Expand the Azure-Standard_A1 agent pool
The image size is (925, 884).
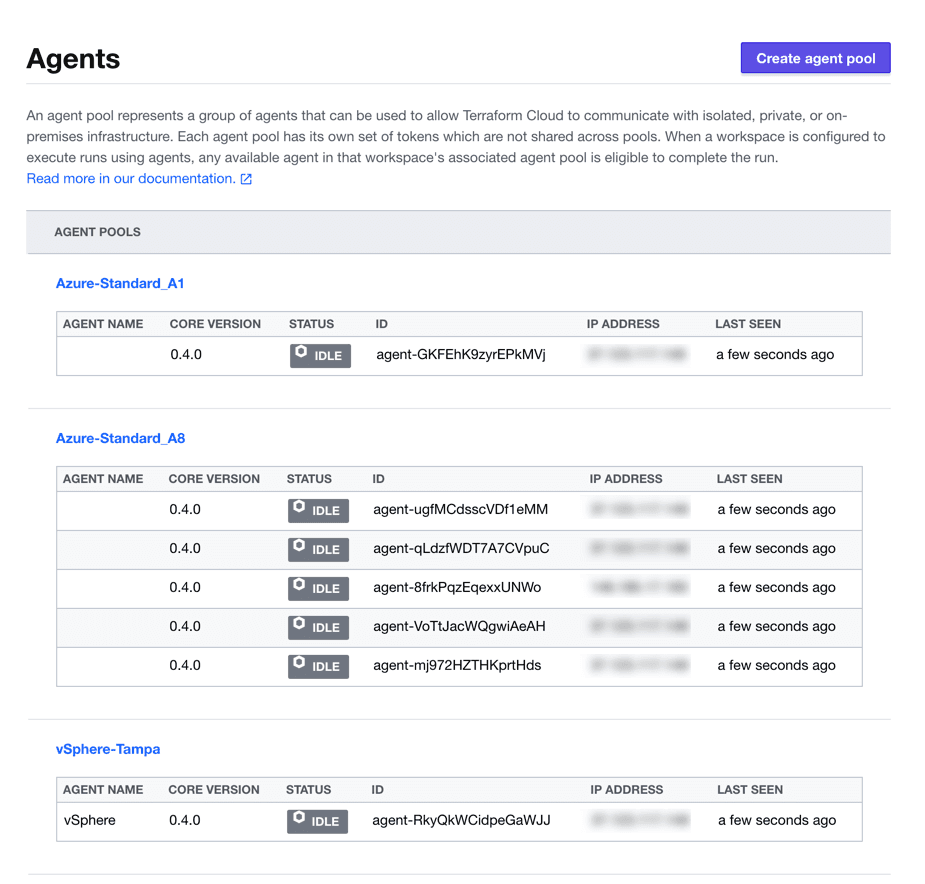coord(120,283)
